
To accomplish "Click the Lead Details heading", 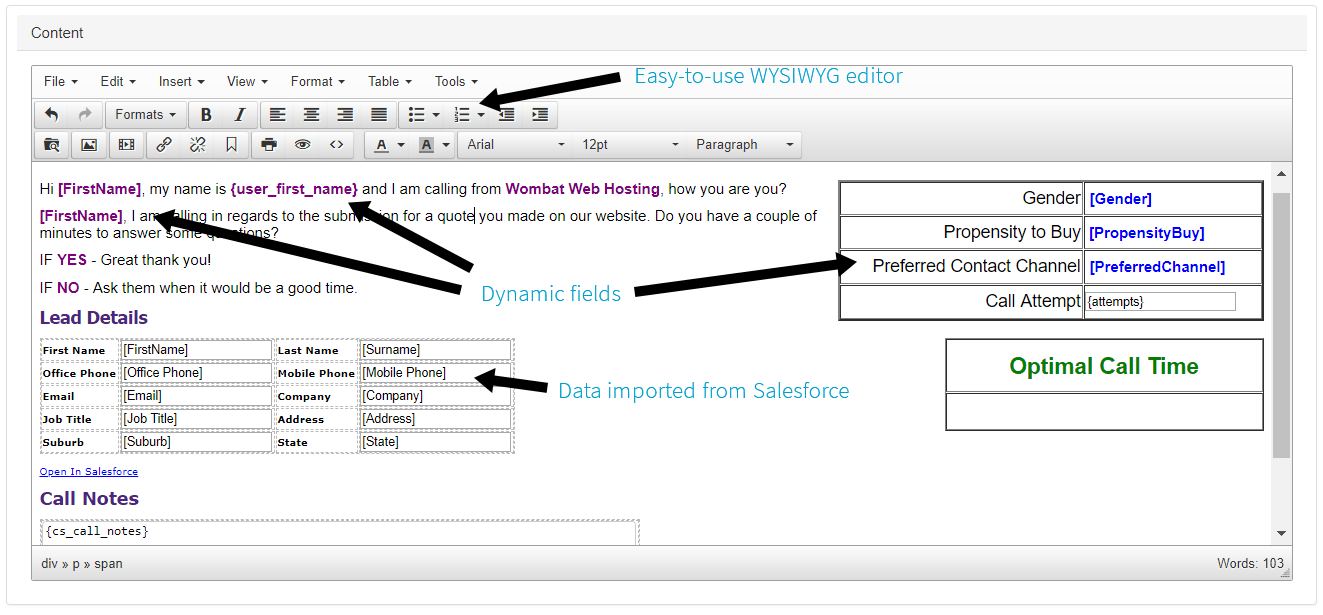I will click(94, 318).
